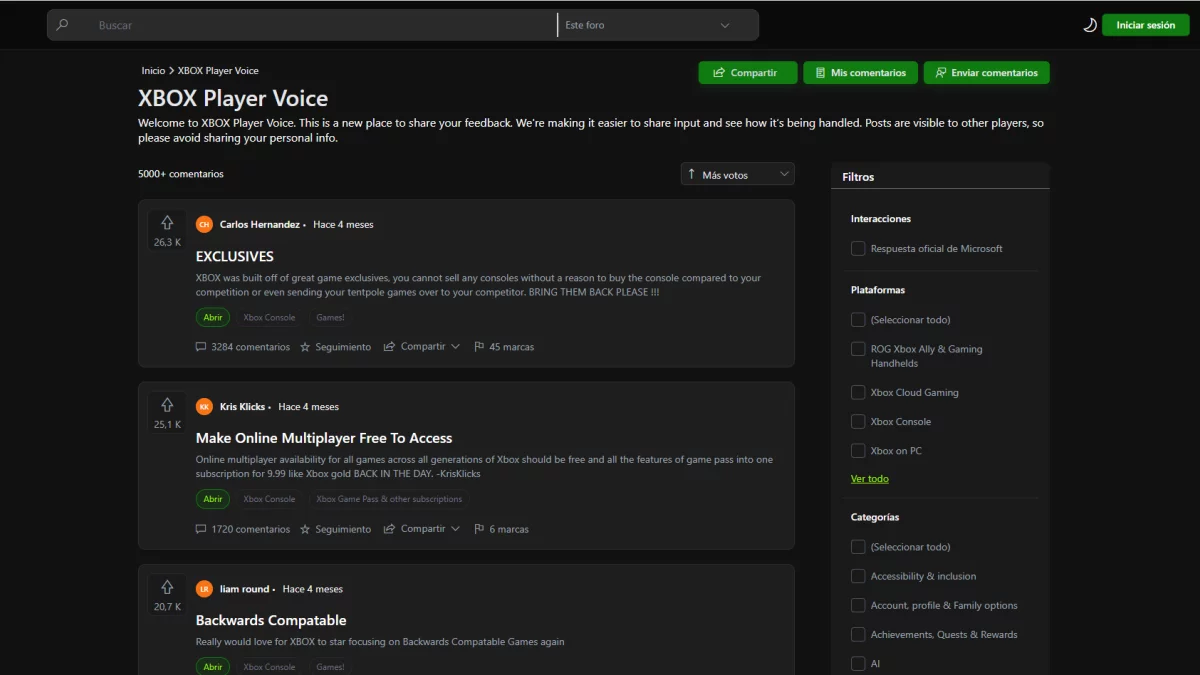Check Achievements, Quests & Rewards category

pyautogui.click(x=858, y=634)
